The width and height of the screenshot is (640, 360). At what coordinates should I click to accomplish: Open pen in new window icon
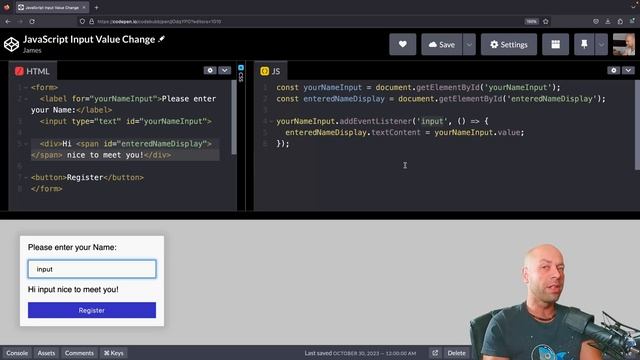pos(435,353)
